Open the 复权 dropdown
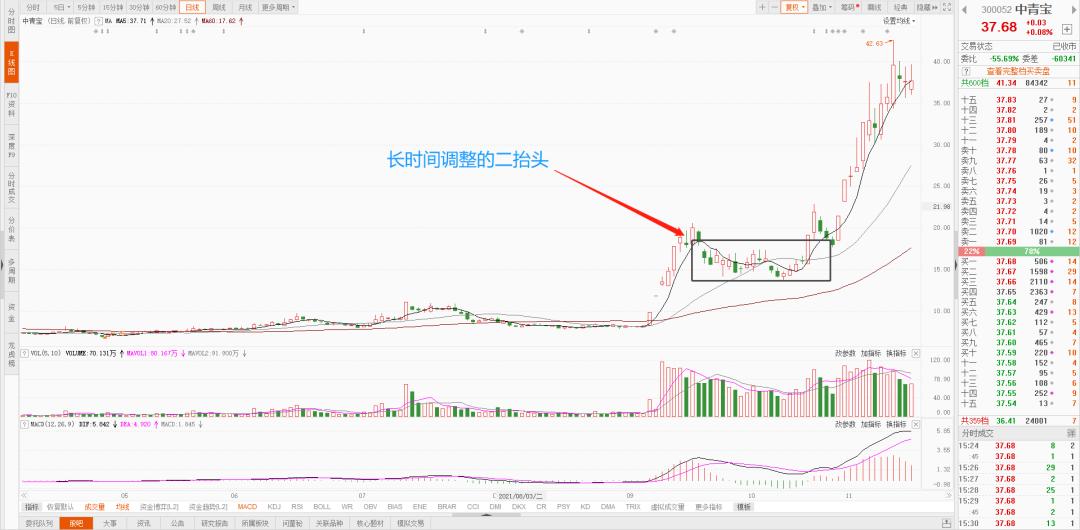1080x530 pixels. 794,7
